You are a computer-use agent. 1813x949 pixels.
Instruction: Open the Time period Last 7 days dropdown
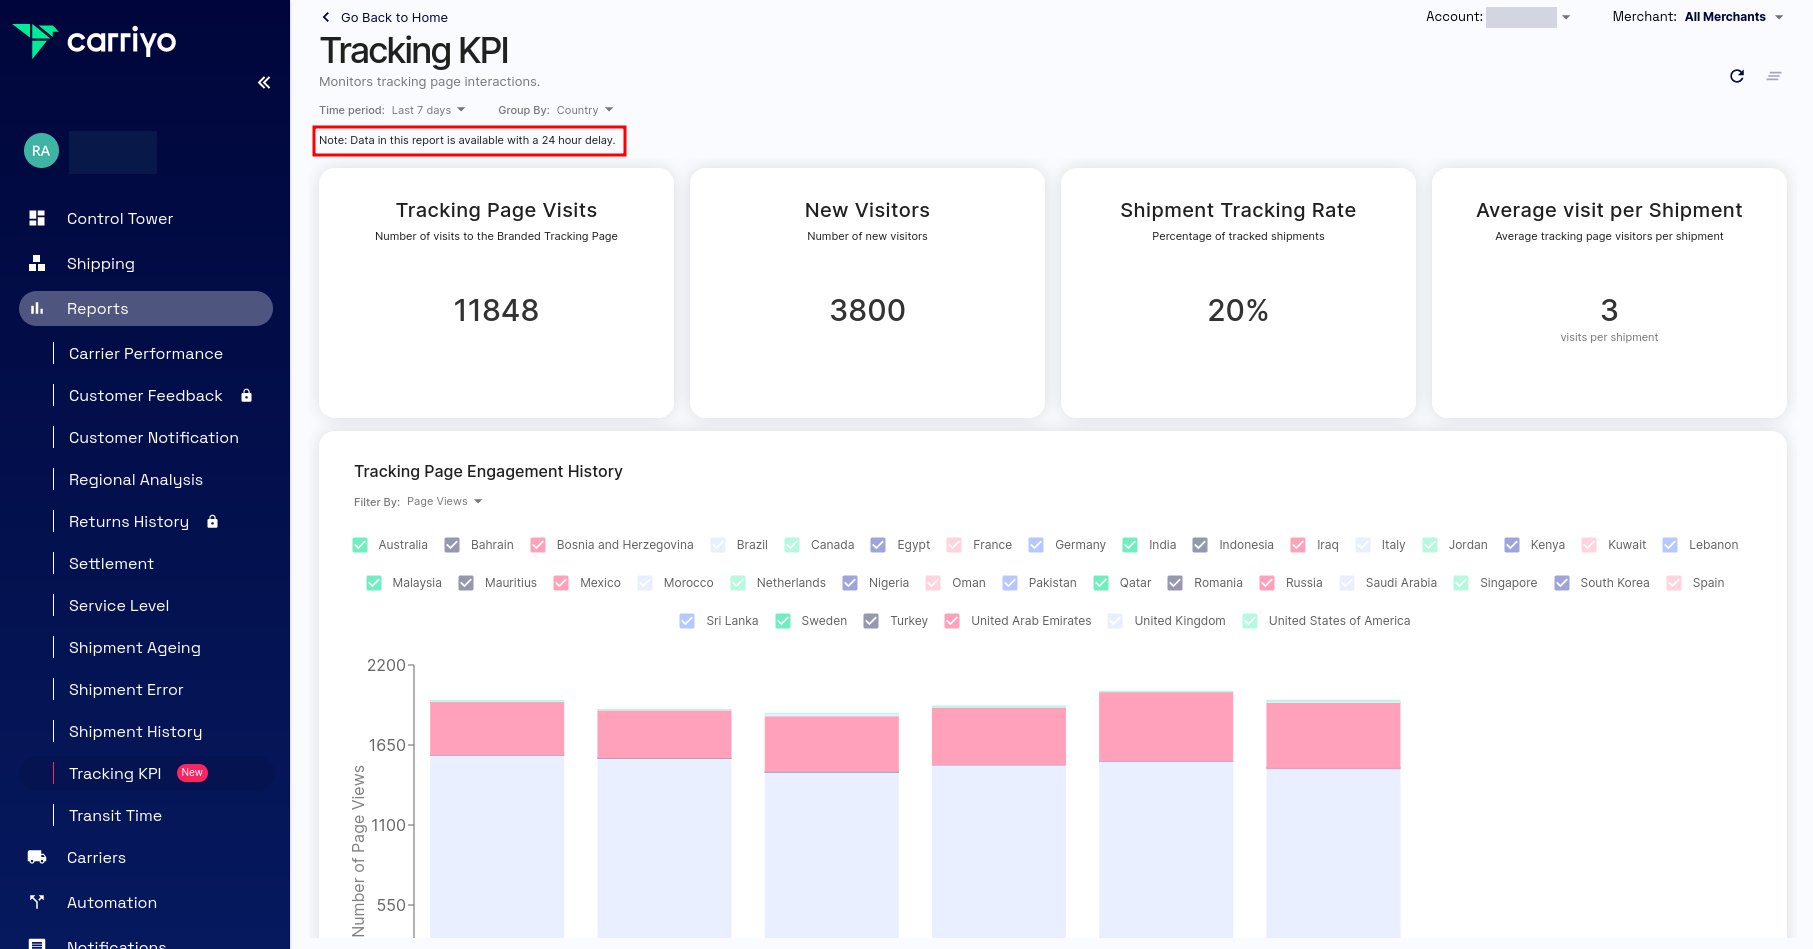click(428, 110)
